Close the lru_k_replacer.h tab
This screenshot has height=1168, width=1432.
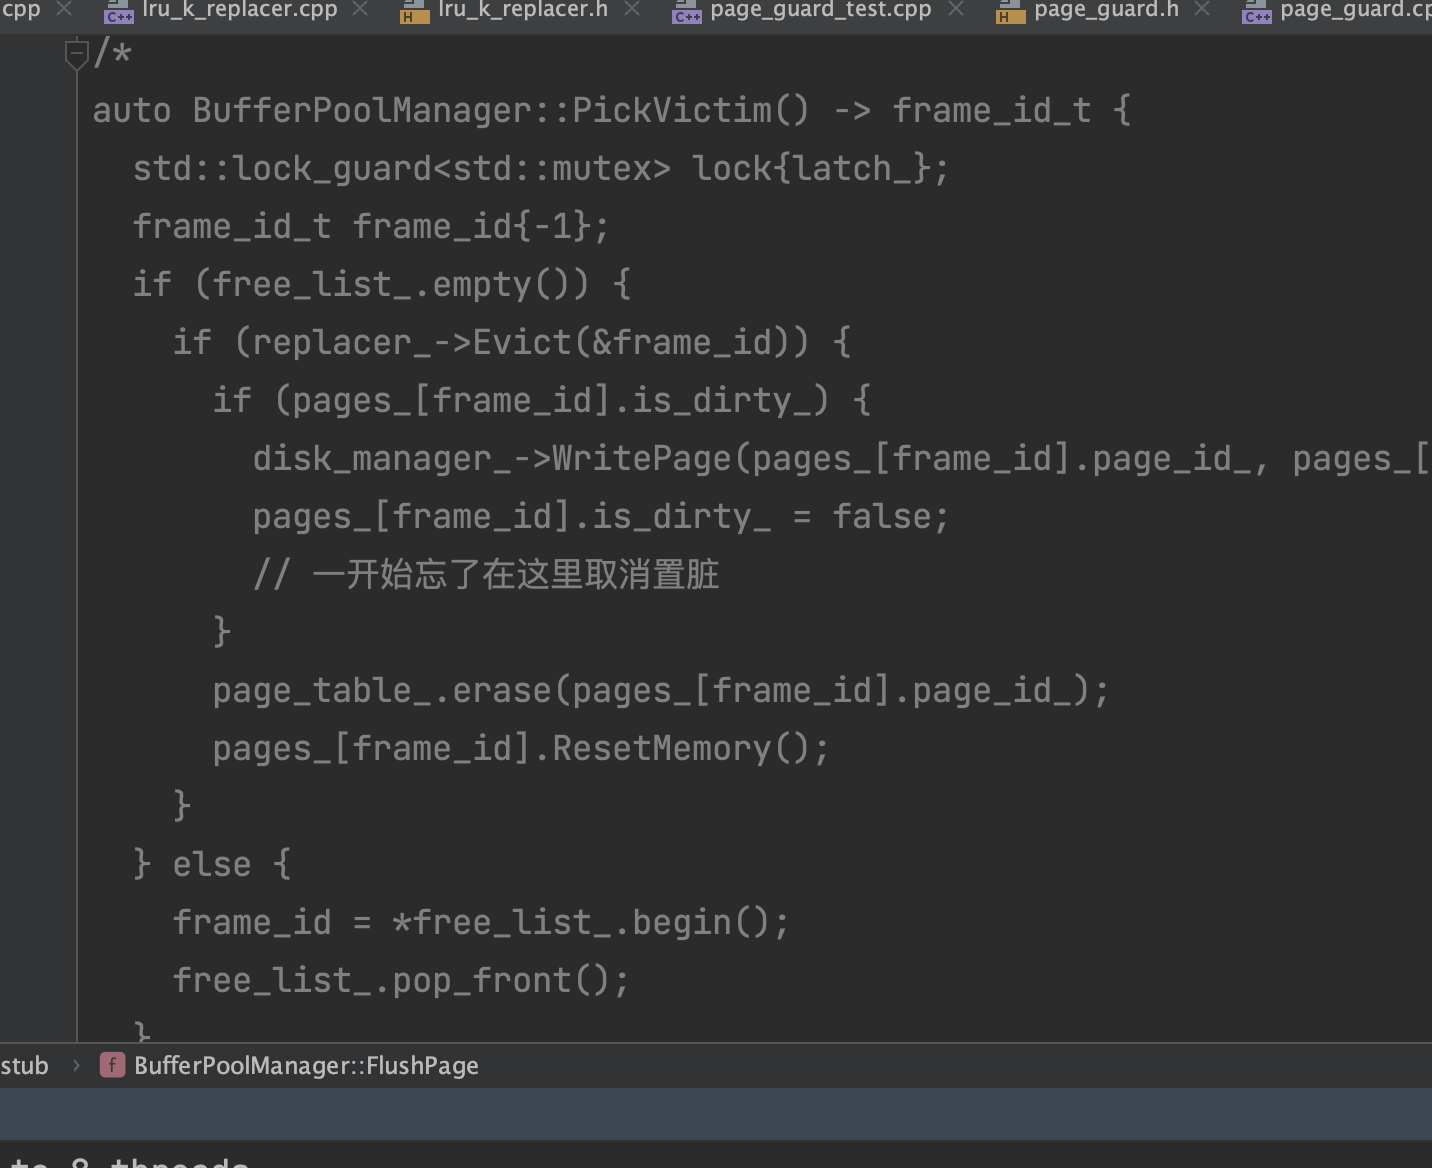click(632, 9)
